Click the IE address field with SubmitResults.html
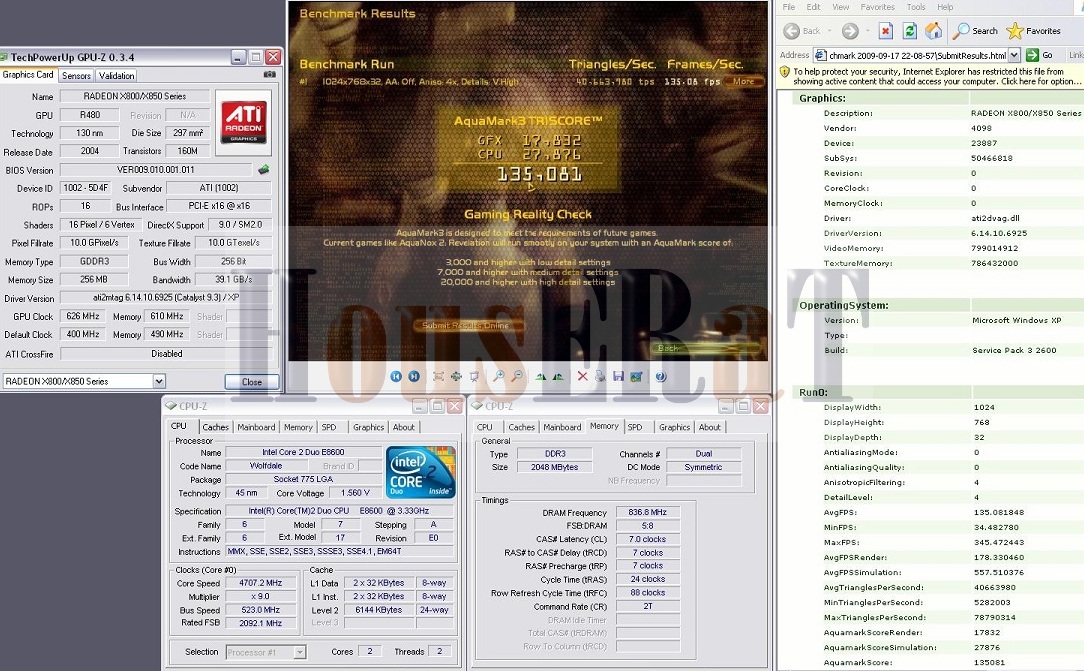Screen dimensions: 1084x671 917,55
